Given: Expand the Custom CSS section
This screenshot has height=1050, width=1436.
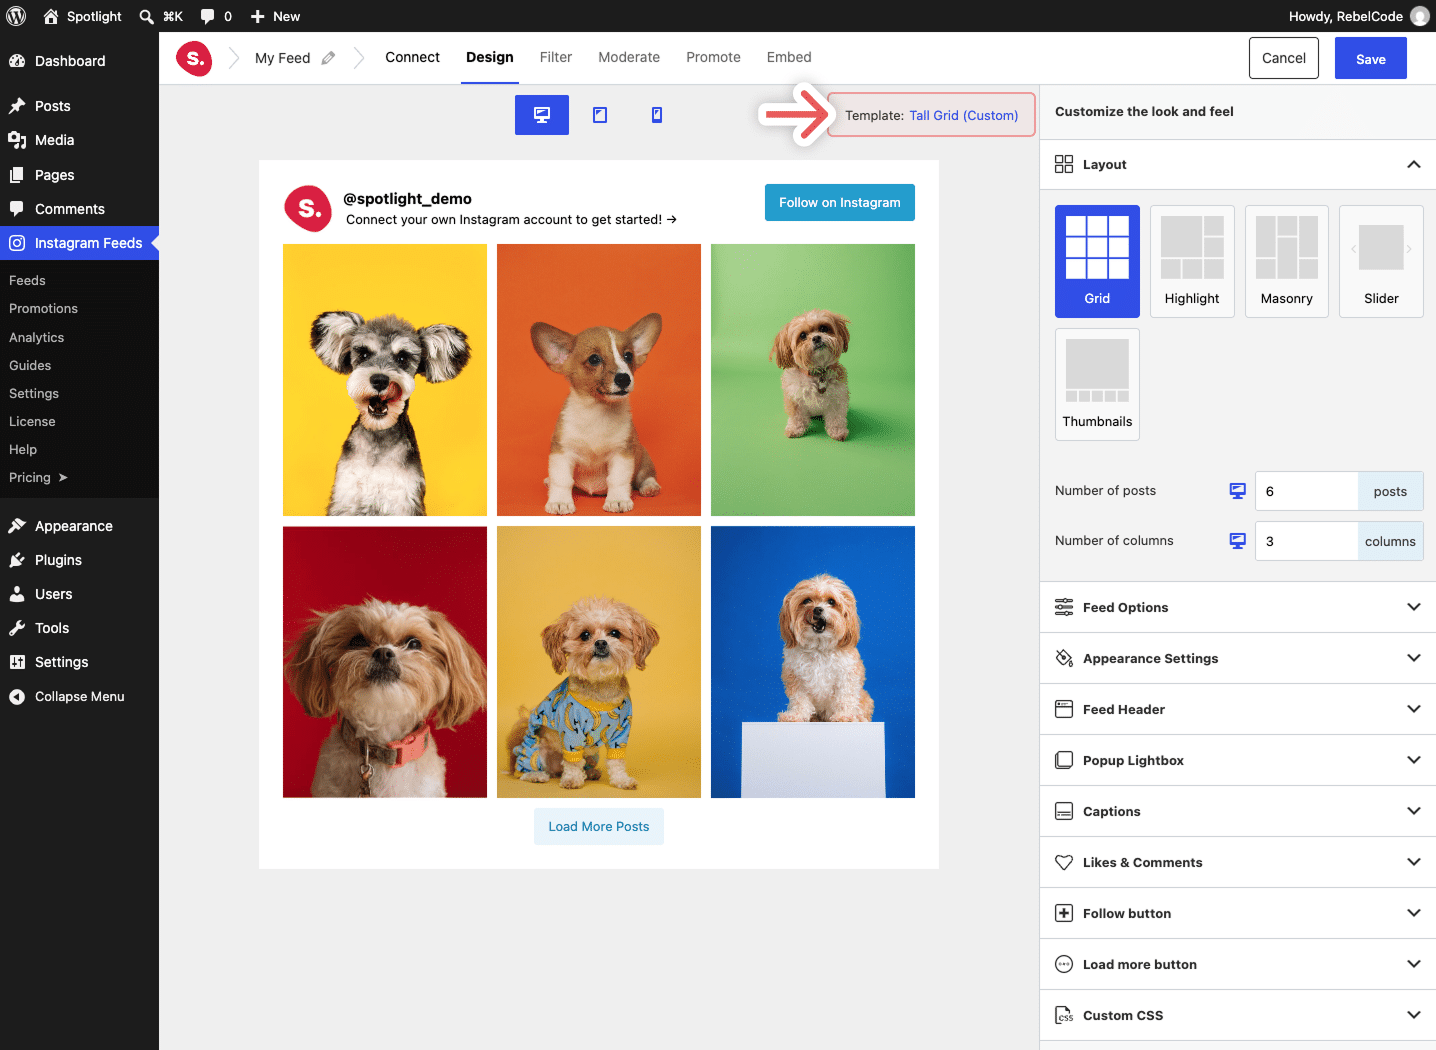Looking at the screenshot, I should click(1414, 1015).
